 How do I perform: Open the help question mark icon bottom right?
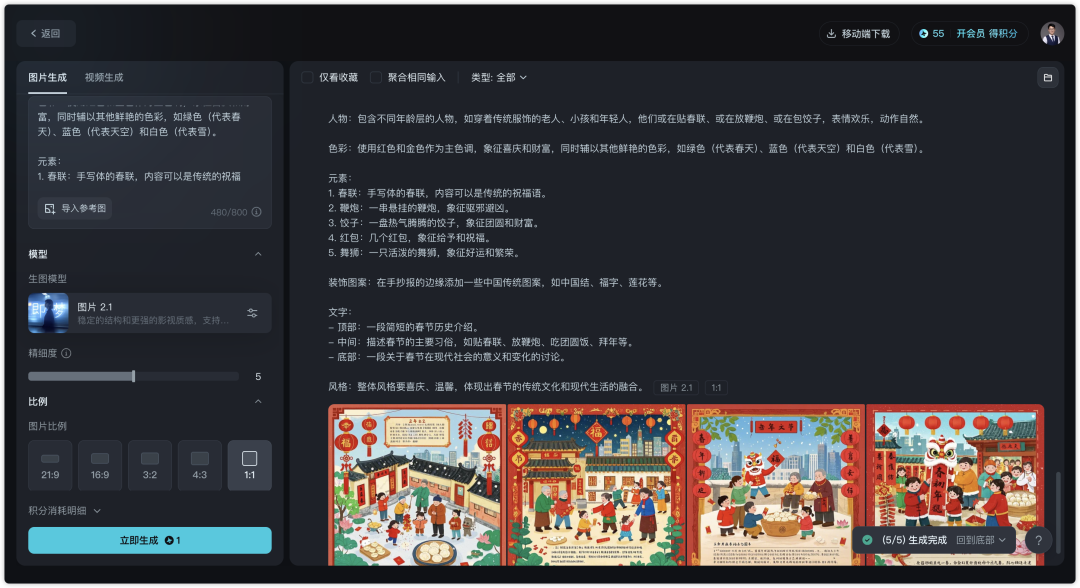click(1038, 540)
